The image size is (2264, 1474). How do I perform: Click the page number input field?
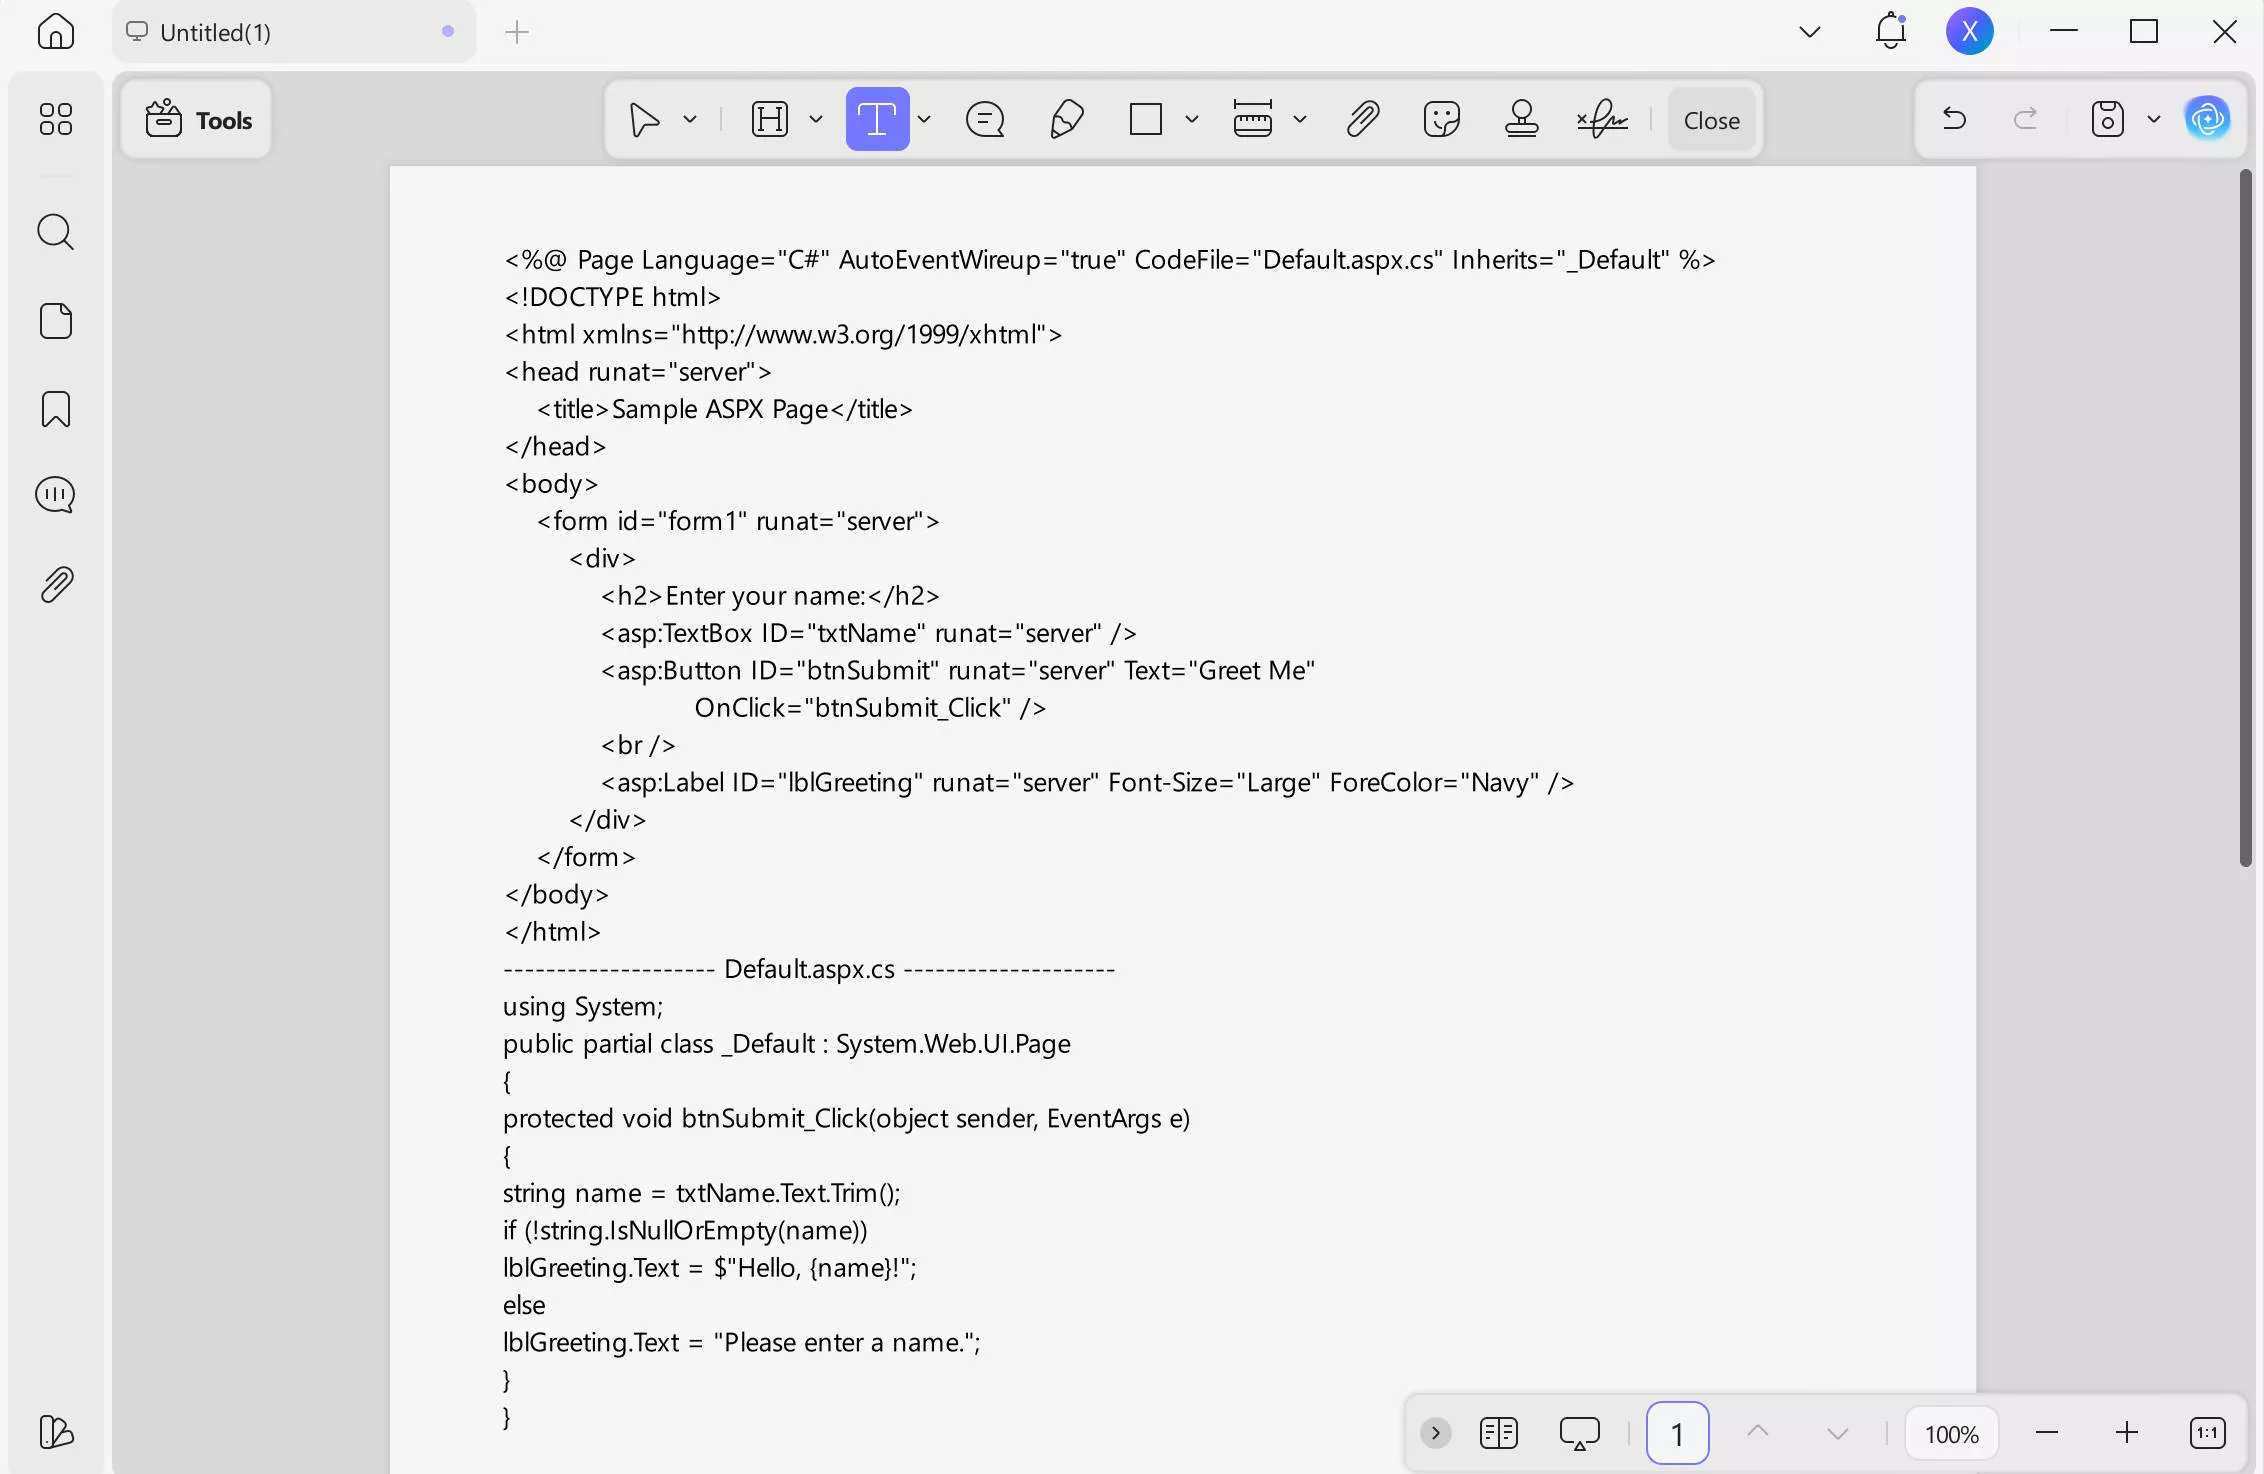(x=1677, y=1433)
